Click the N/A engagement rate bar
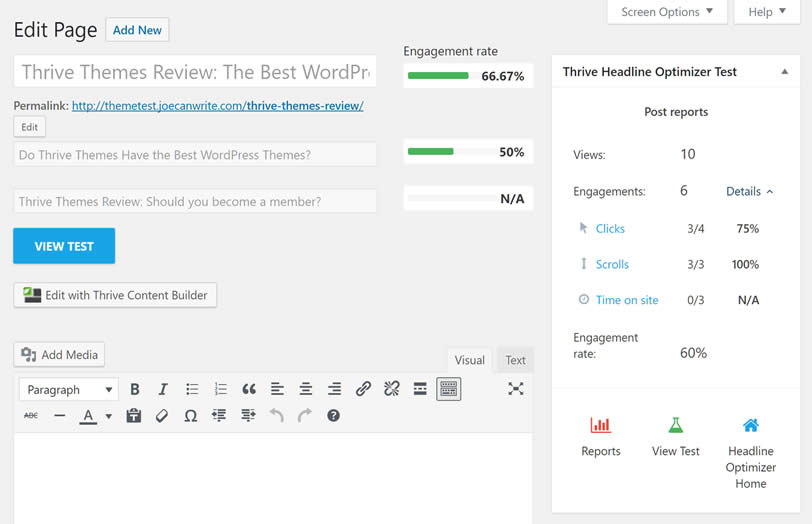 (468, 198)
